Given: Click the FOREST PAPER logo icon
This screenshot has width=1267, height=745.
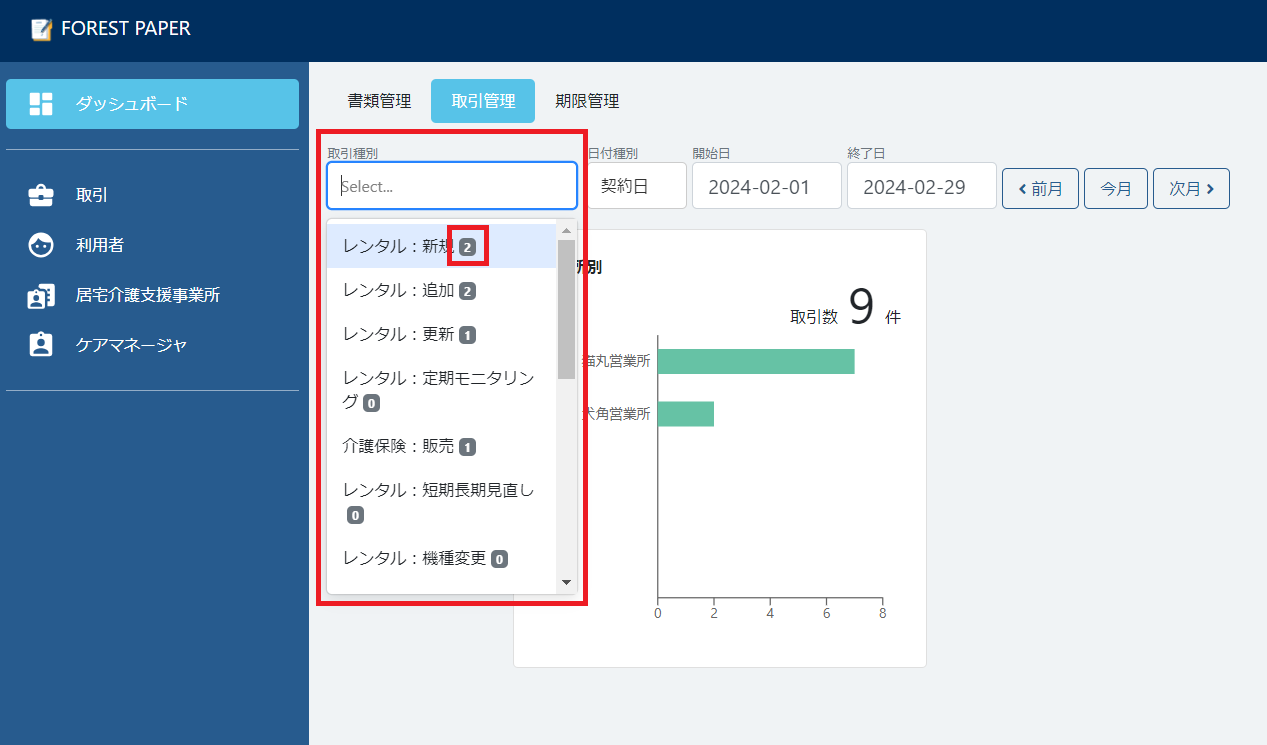Looking at the screenshot, I should [39, 29].
